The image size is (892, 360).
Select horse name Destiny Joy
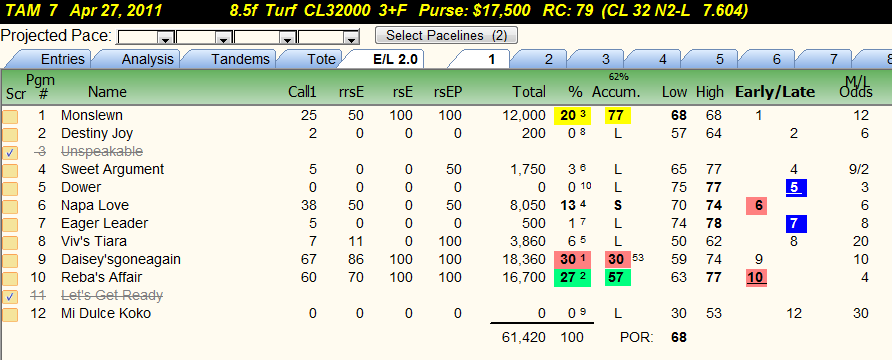97,134
